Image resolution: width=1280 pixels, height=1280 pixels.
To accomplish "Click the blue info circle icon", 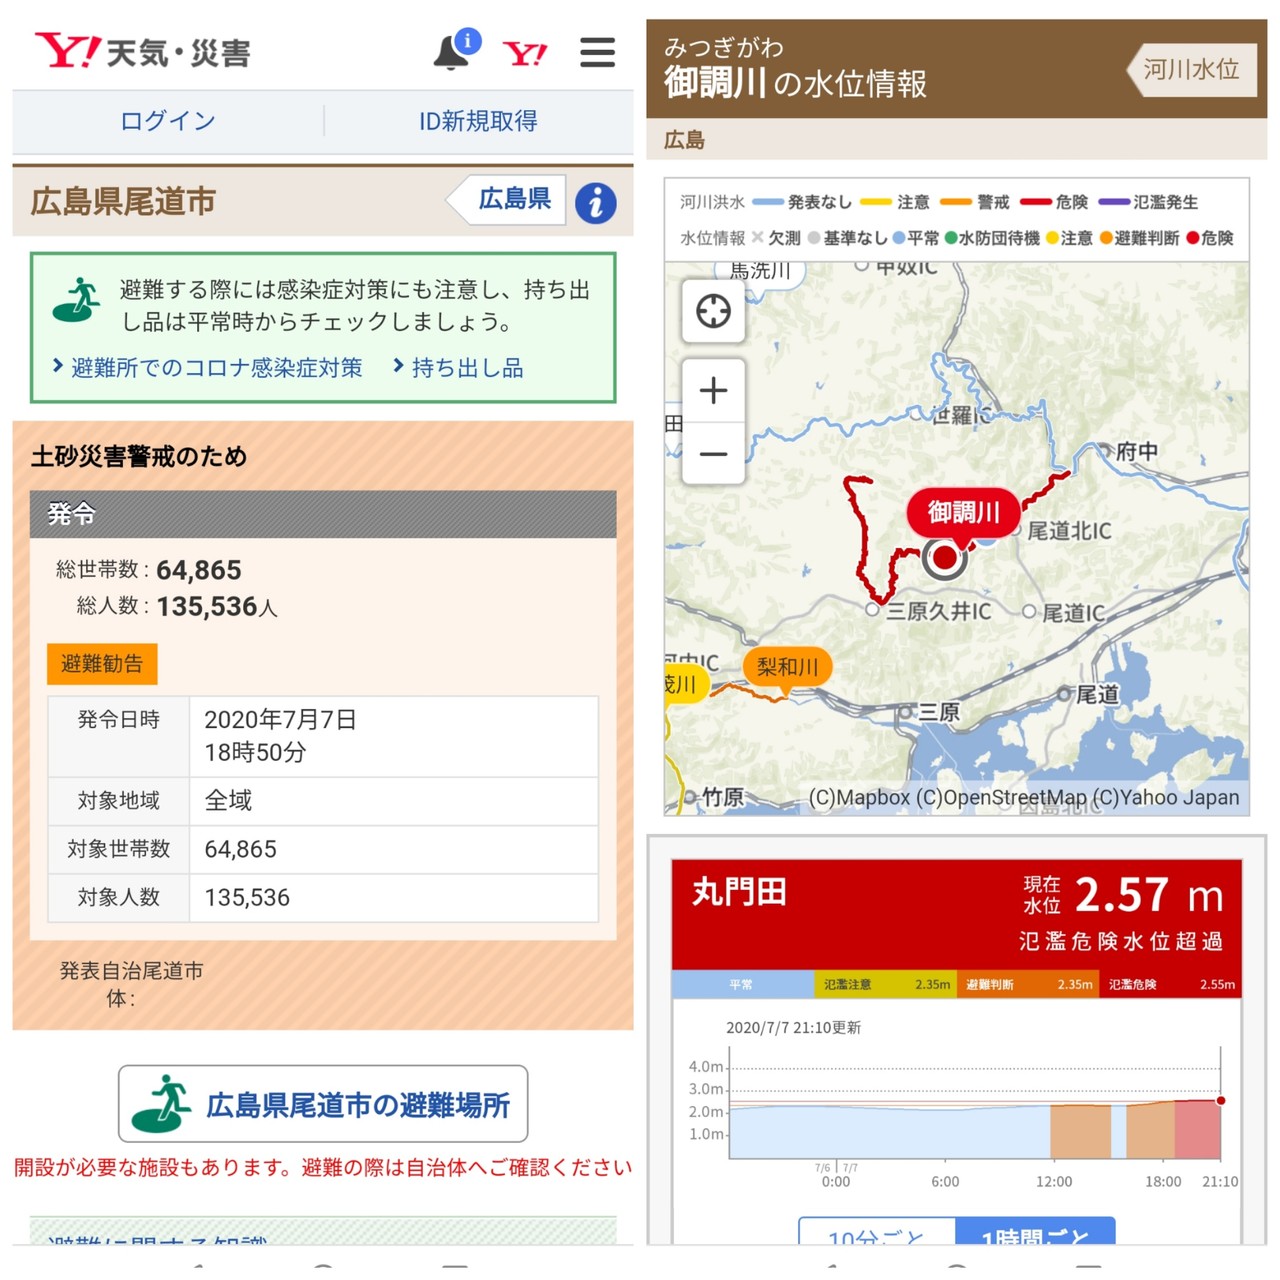I will (x=596, y=203).
